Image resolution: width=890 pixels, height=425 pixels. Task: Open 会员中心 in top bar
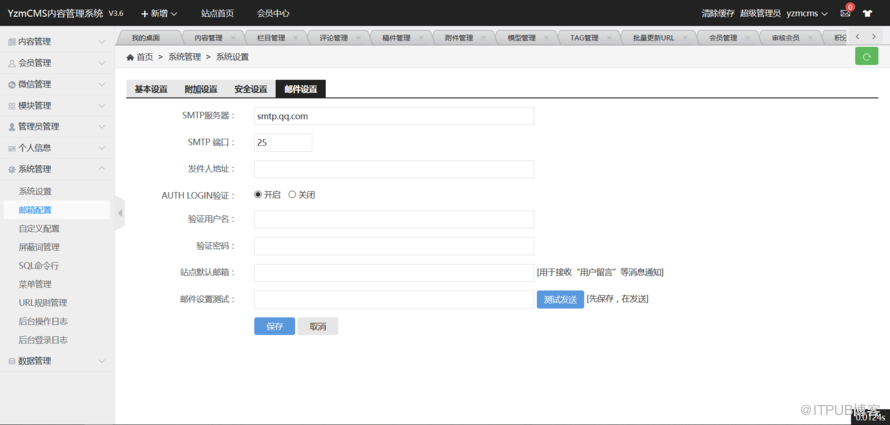273,13
